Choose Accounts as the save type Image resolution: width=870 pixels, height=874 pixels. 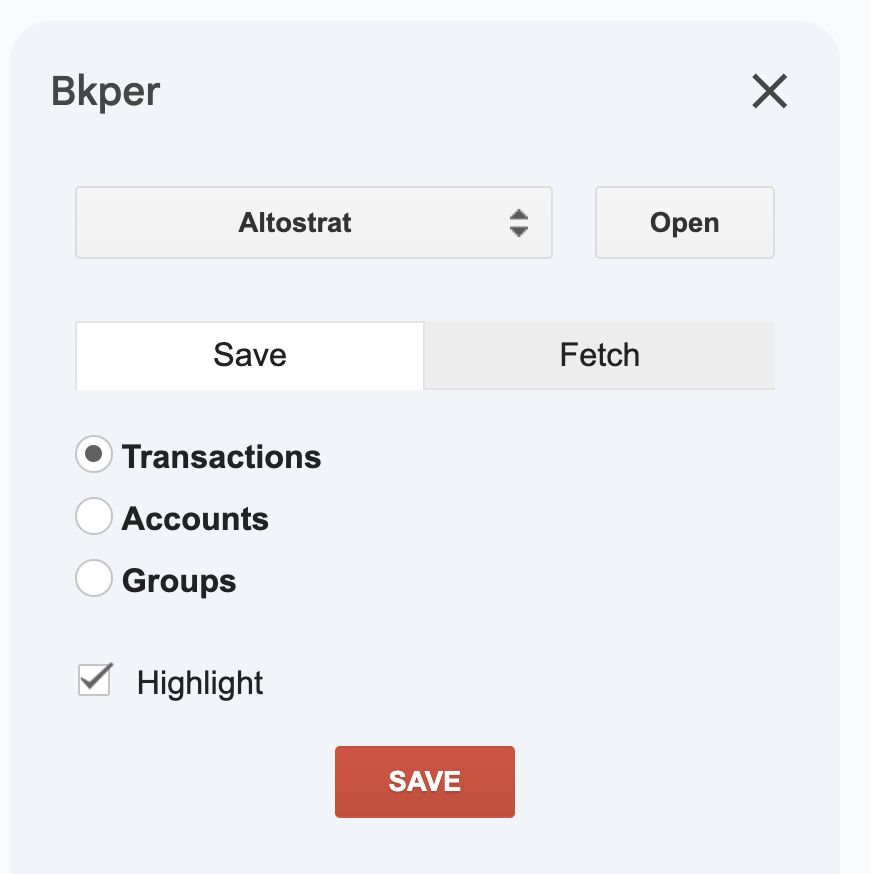[x=93, y=516]
